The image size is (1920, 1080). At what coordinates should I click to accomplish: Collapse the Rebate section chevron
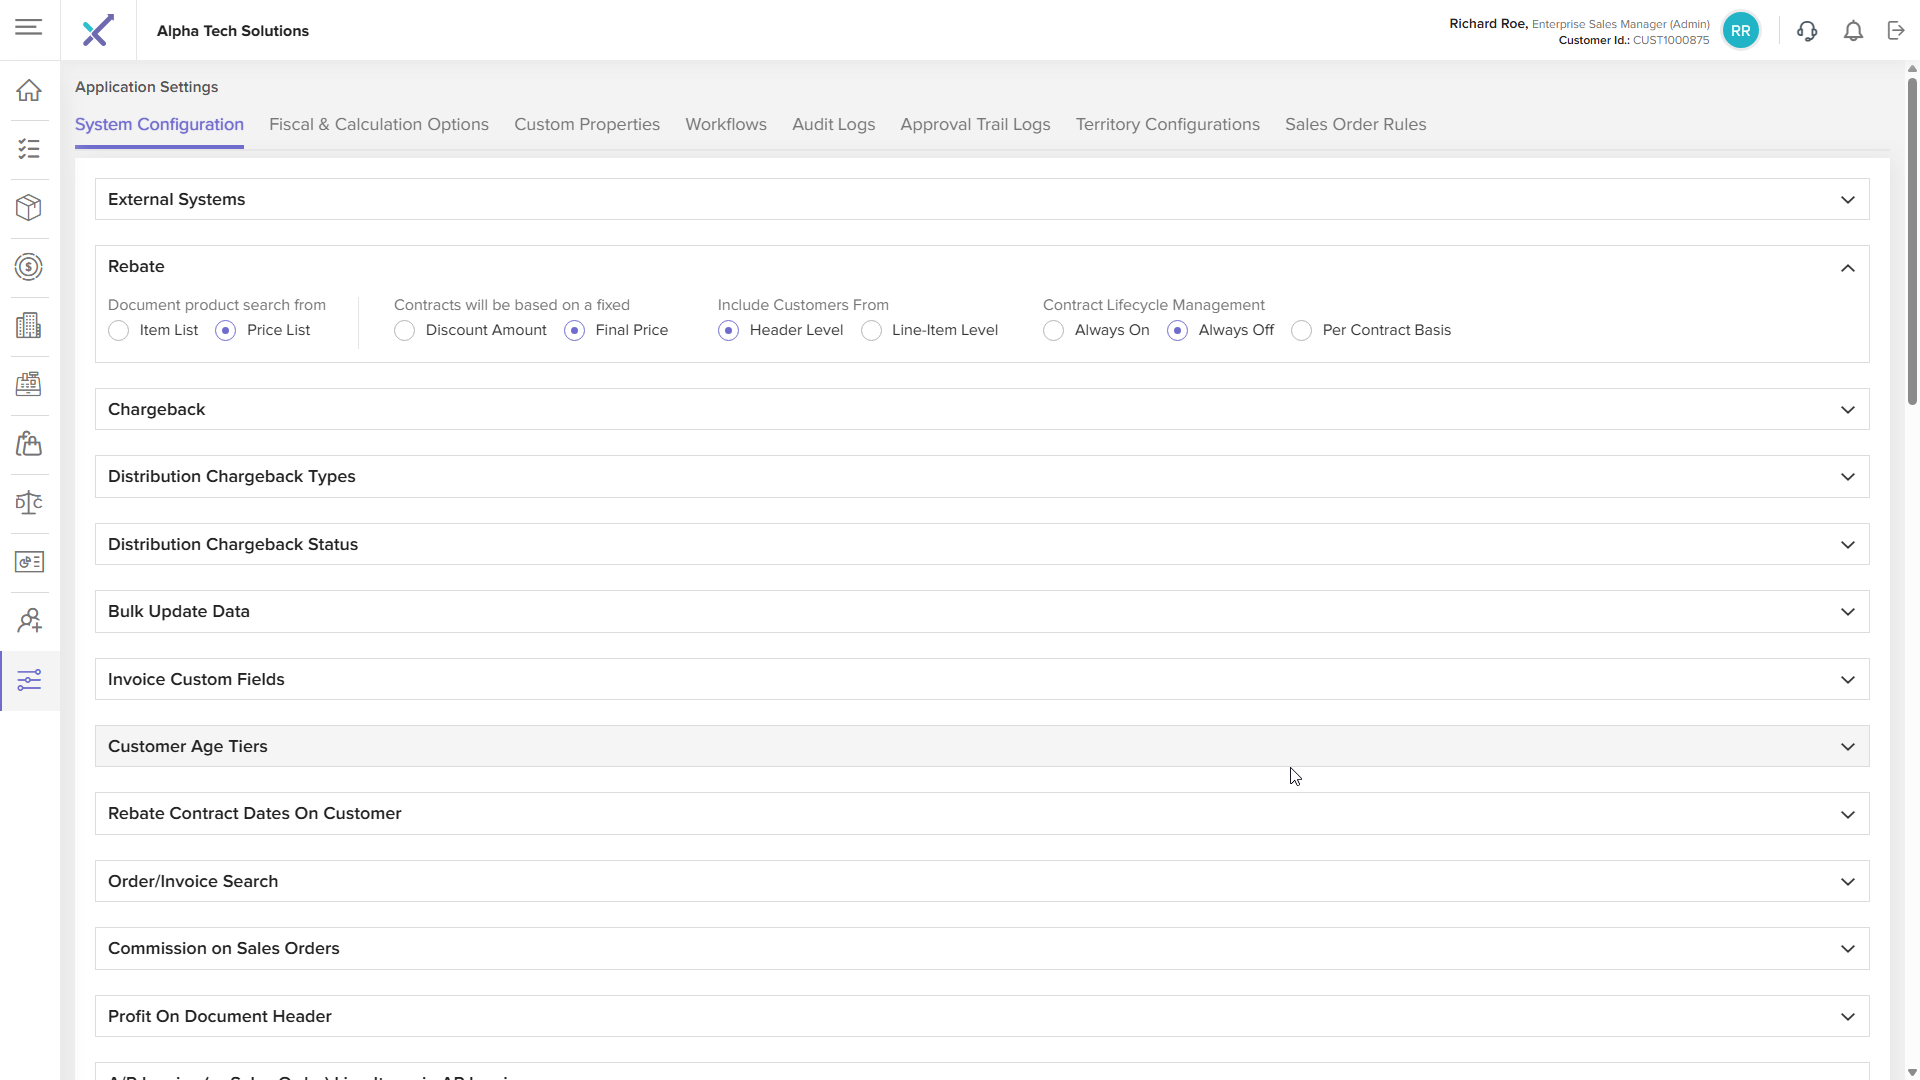[1847, 268]
